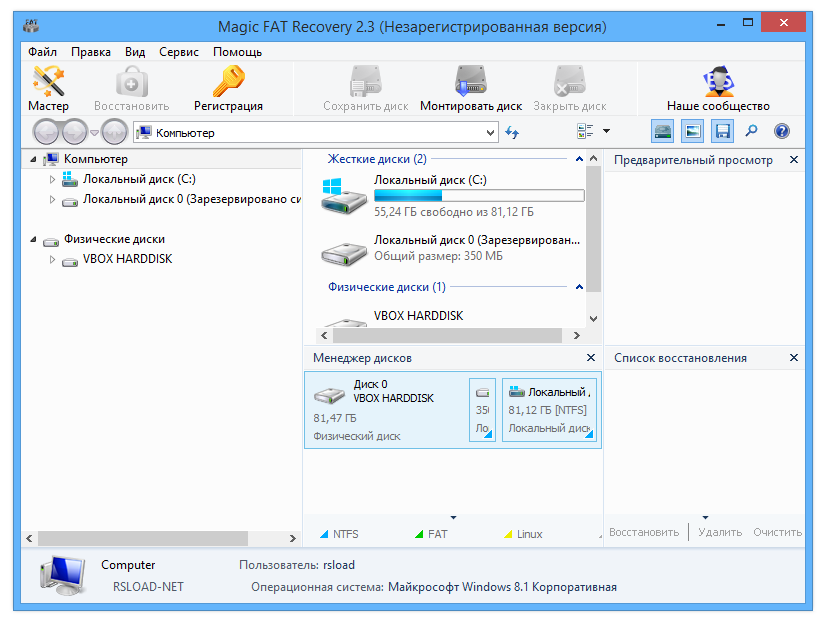
Task: Open the Сервис menu
Action: point(179,52)
